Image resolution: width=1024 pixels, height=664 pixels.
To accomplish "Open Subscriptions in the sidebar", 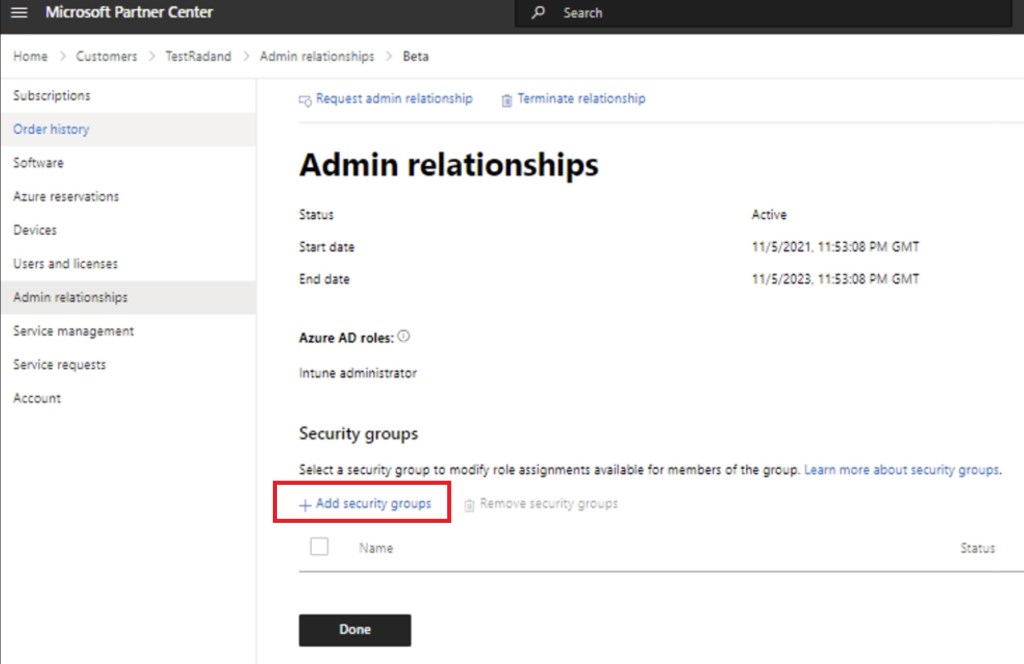I will pyautogui.click(x=52, y=96).
